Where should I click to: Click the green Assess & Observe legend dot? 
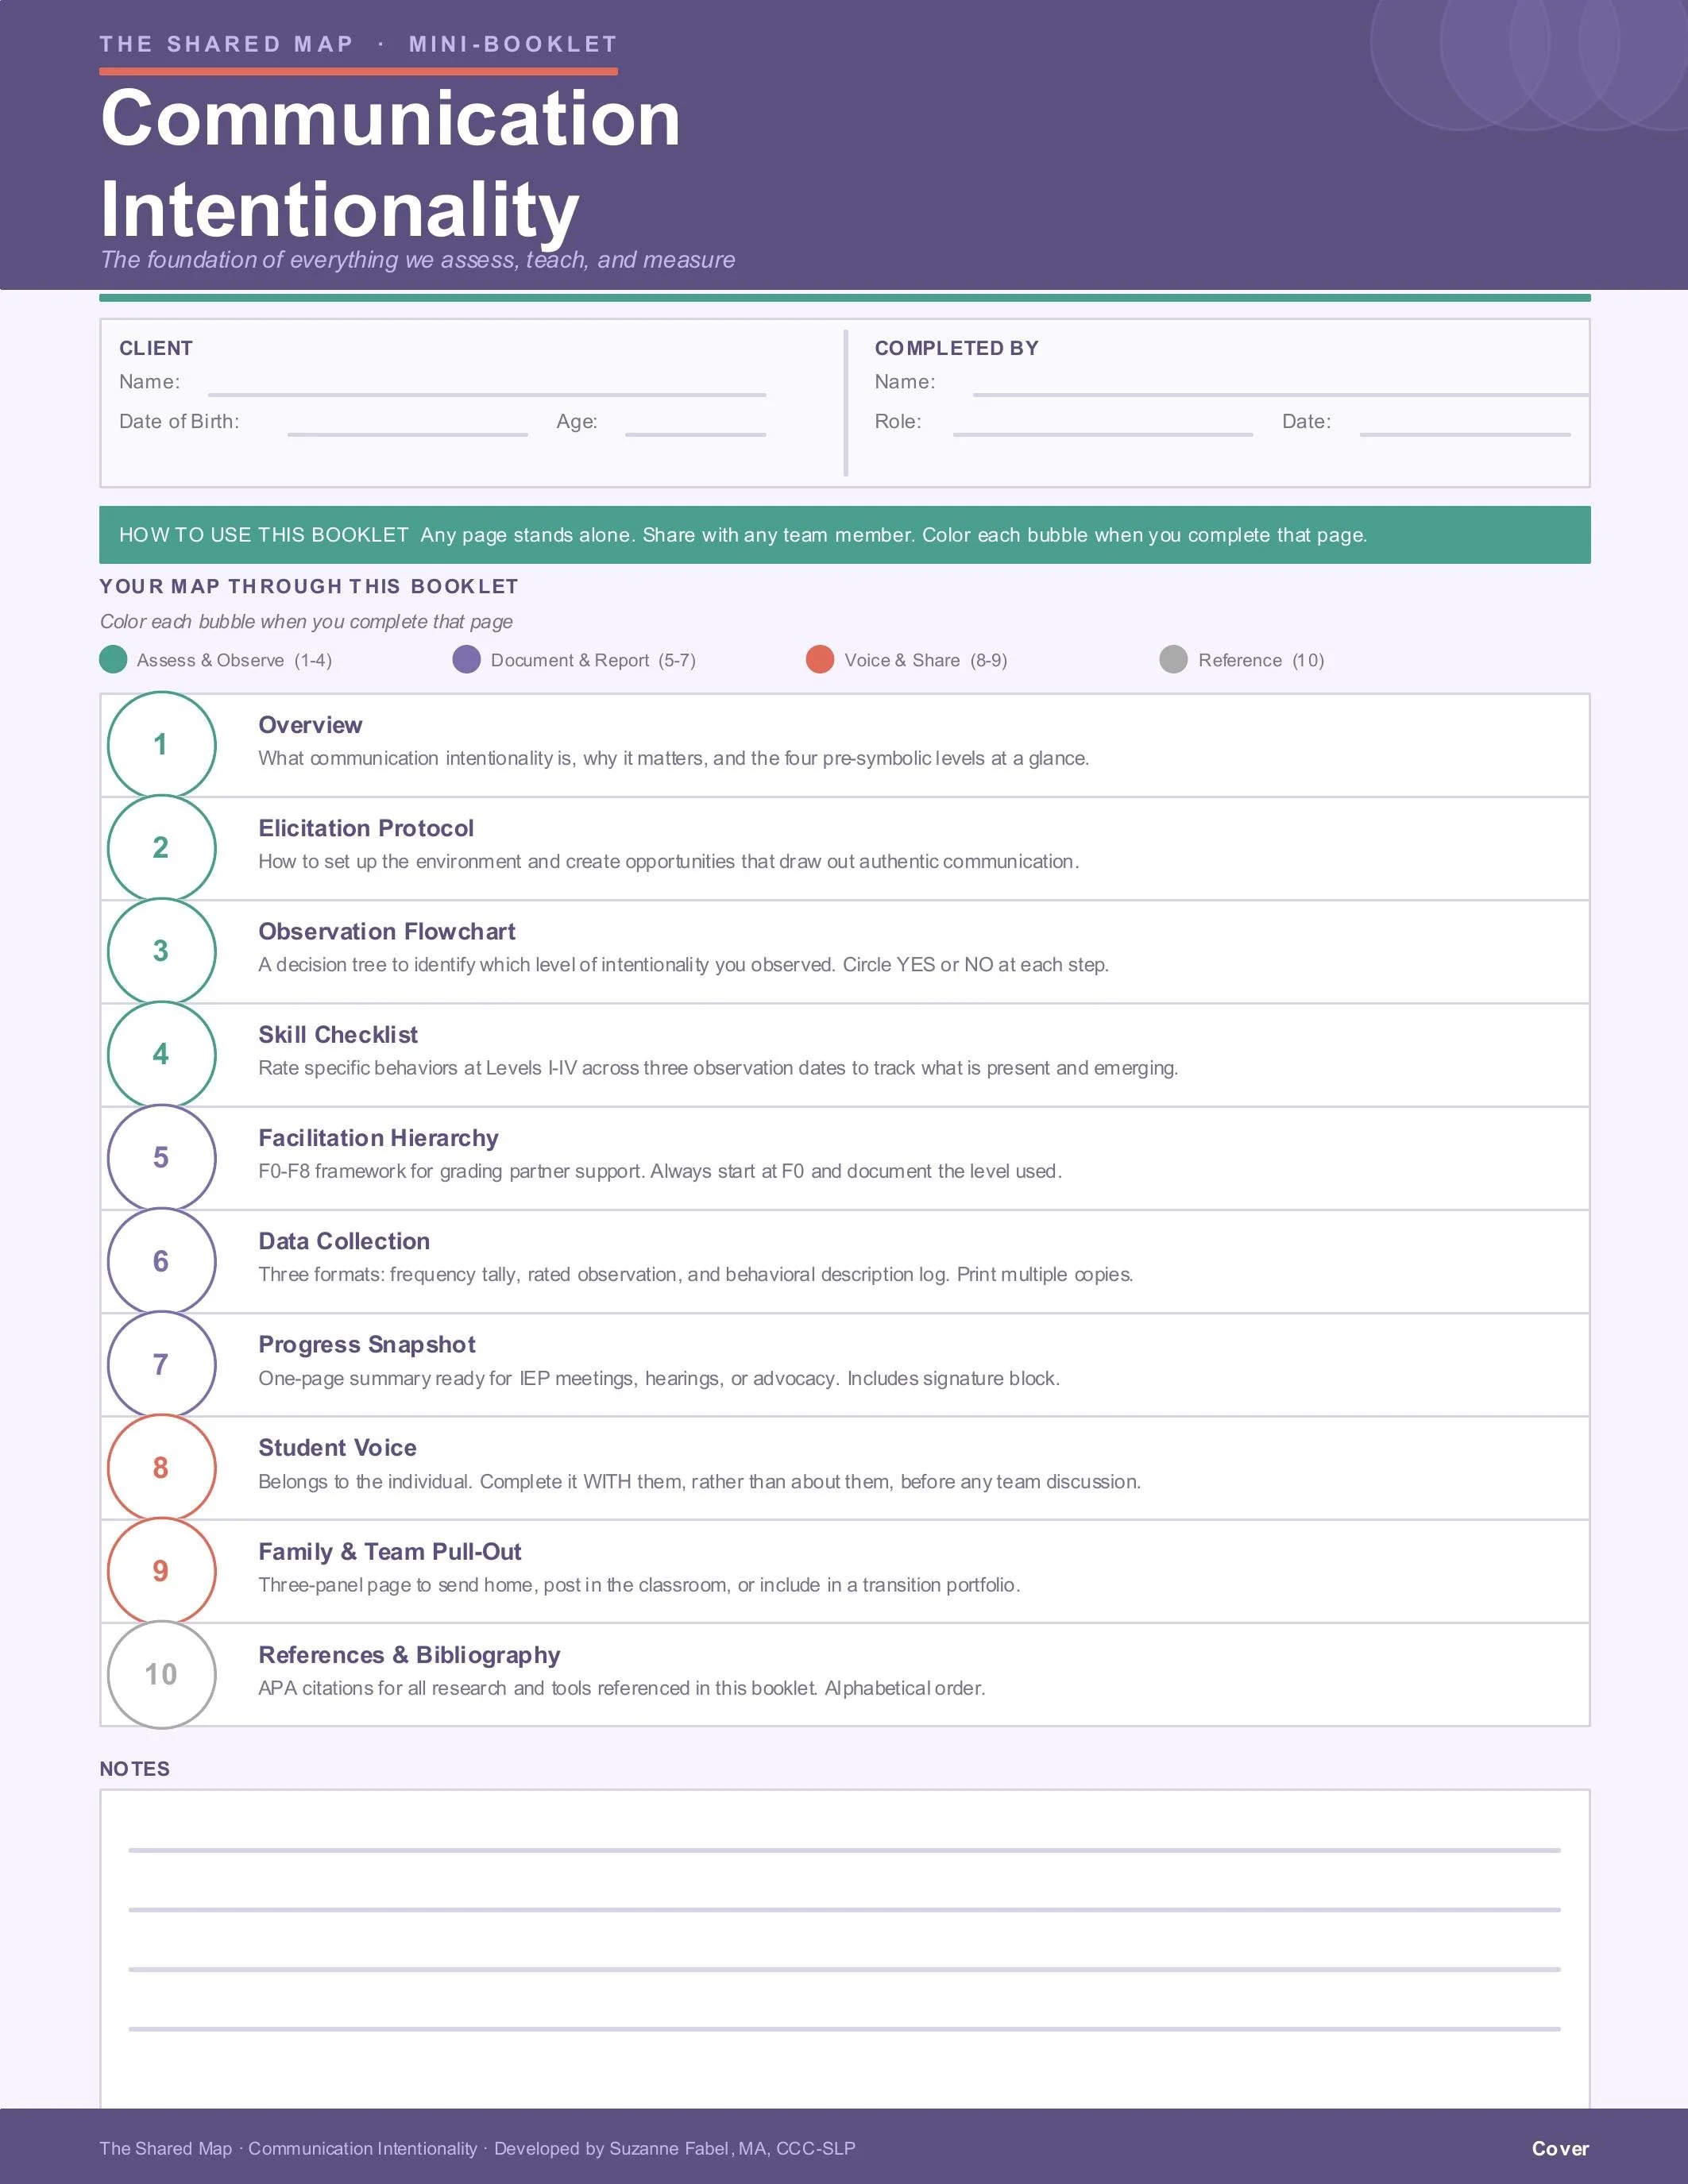pos(113,660)
